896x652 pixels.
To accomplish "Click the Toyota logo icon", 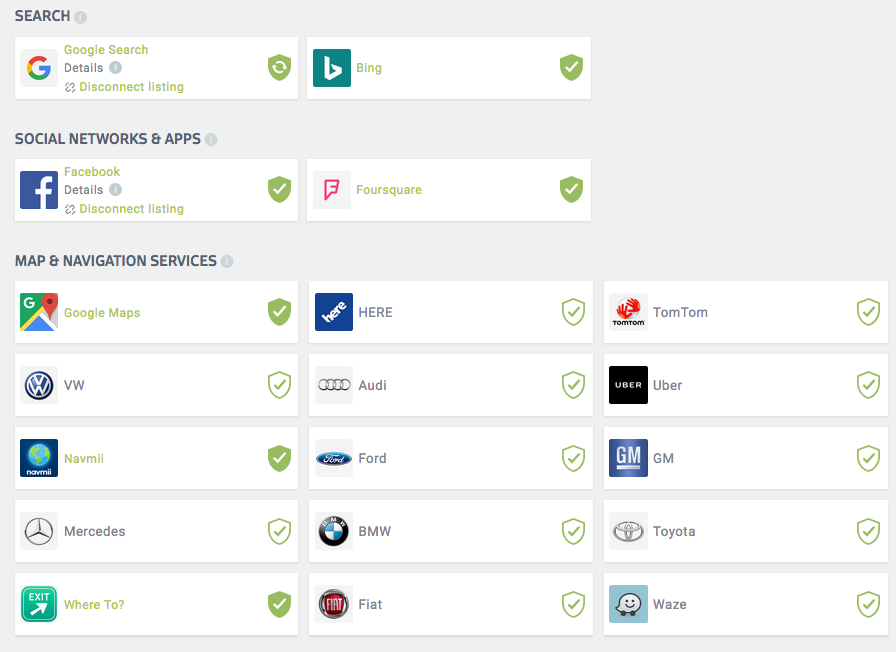I will click(629, 531).
